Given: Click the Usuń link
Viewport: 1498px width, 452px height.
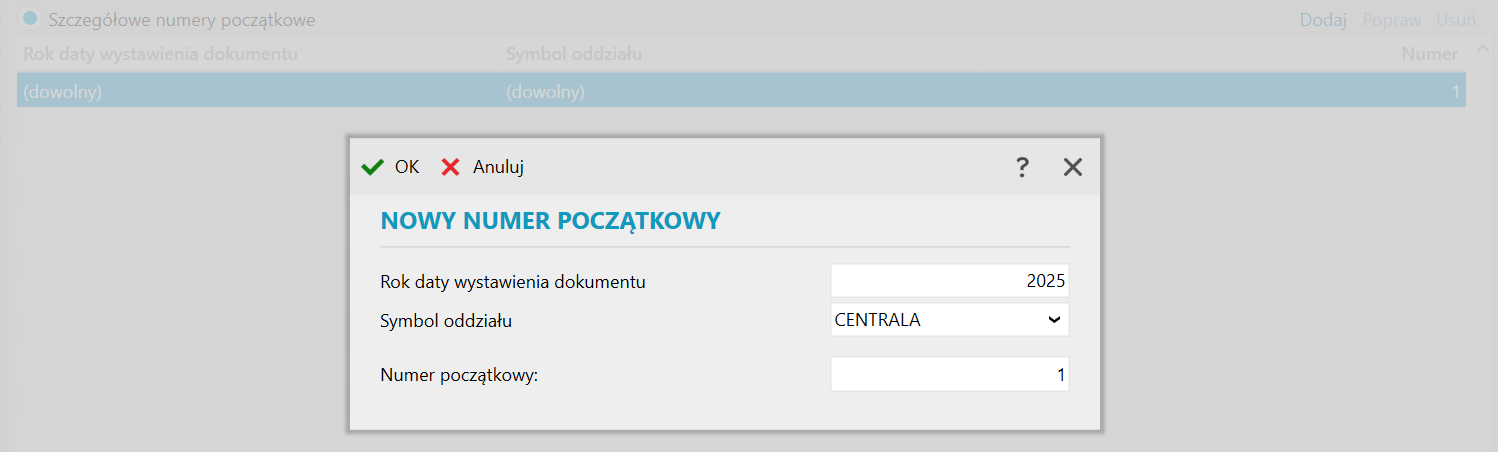Looking at the screenshot, I should click(x=1456, y=20).
